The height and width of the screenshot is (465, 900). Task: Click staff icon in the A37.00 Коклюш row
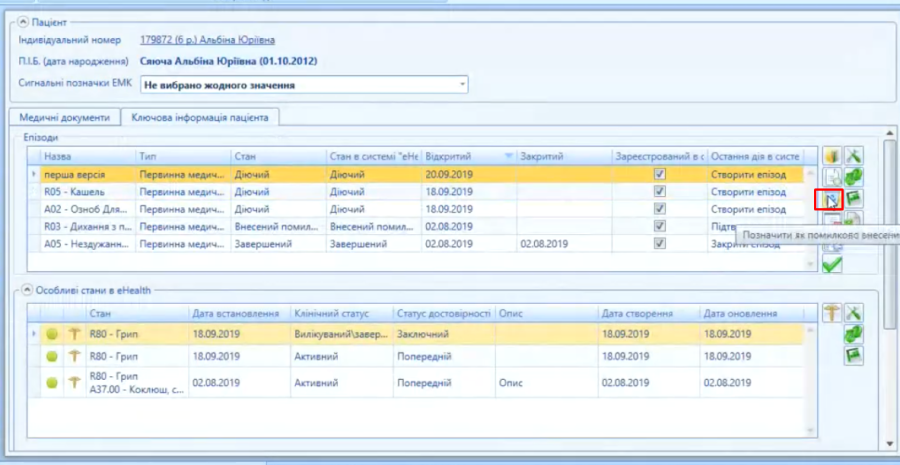click(74, 383)
